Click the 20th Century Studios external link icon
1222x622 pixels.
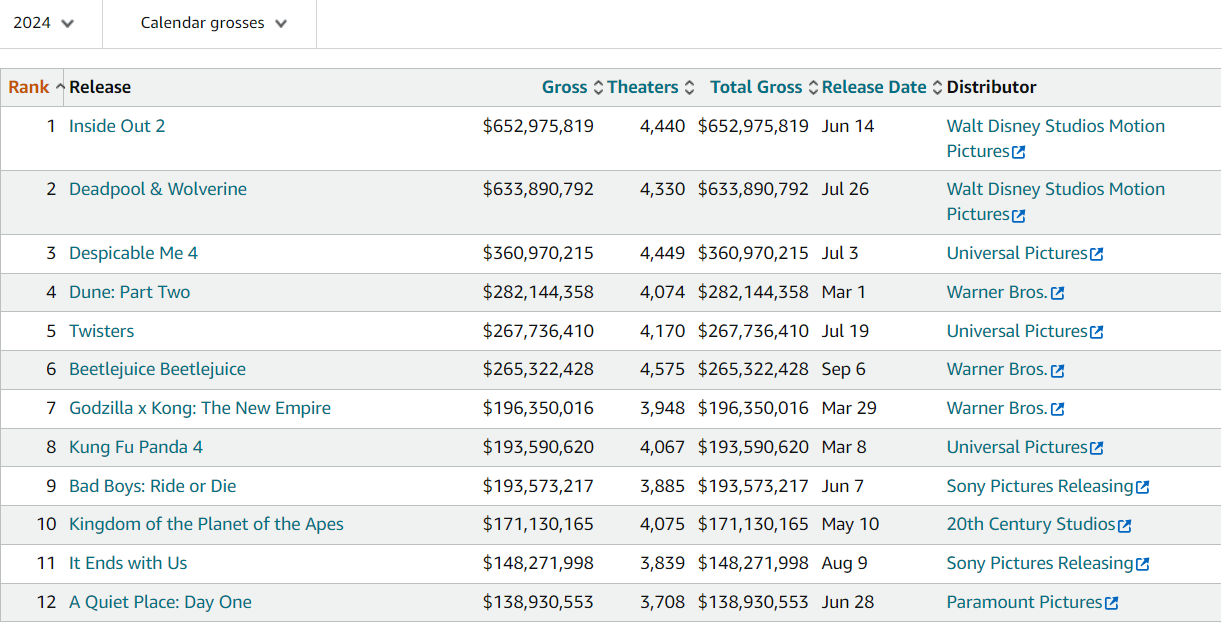coord(1125,525)
